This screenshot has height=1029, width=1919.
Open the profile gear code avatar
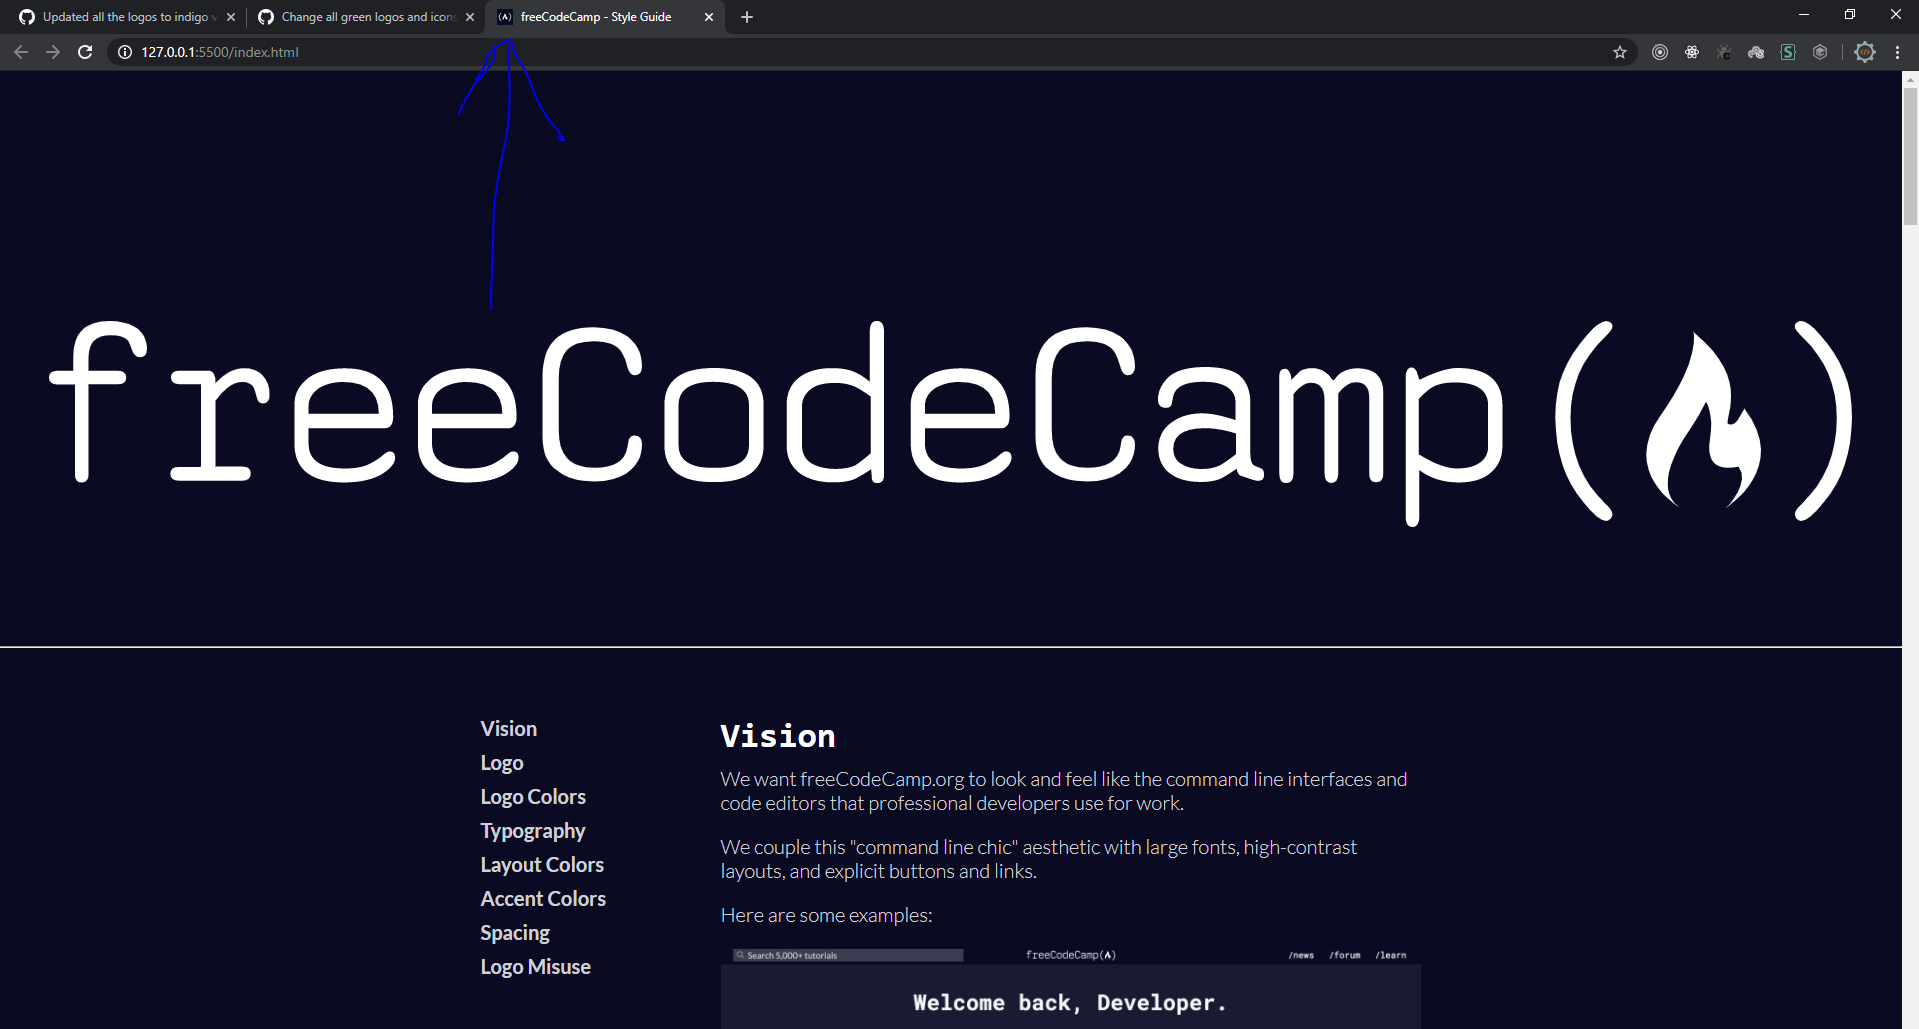point(1865,52)
